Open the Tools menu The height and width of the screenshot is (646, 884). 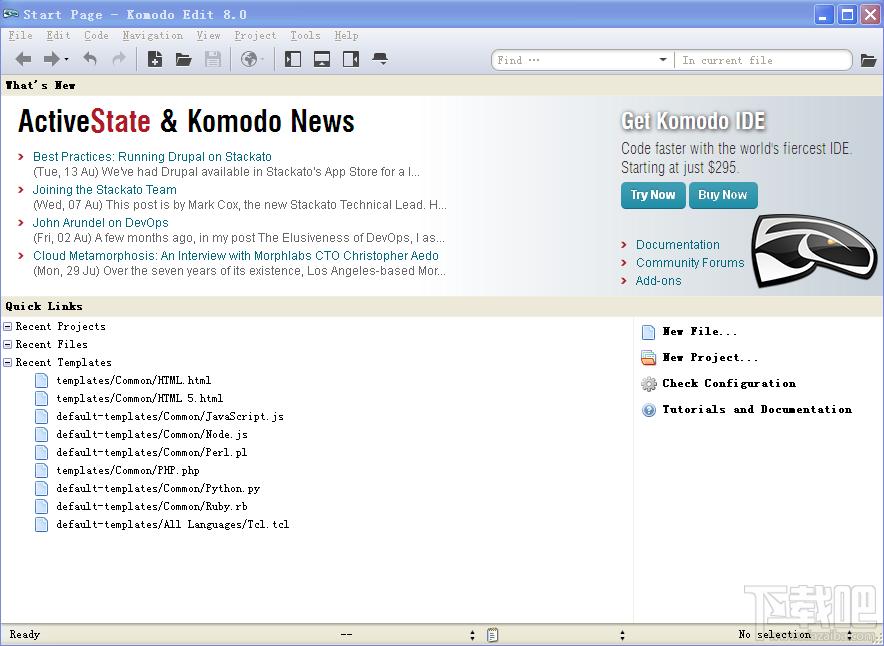[x=305, y=36]
